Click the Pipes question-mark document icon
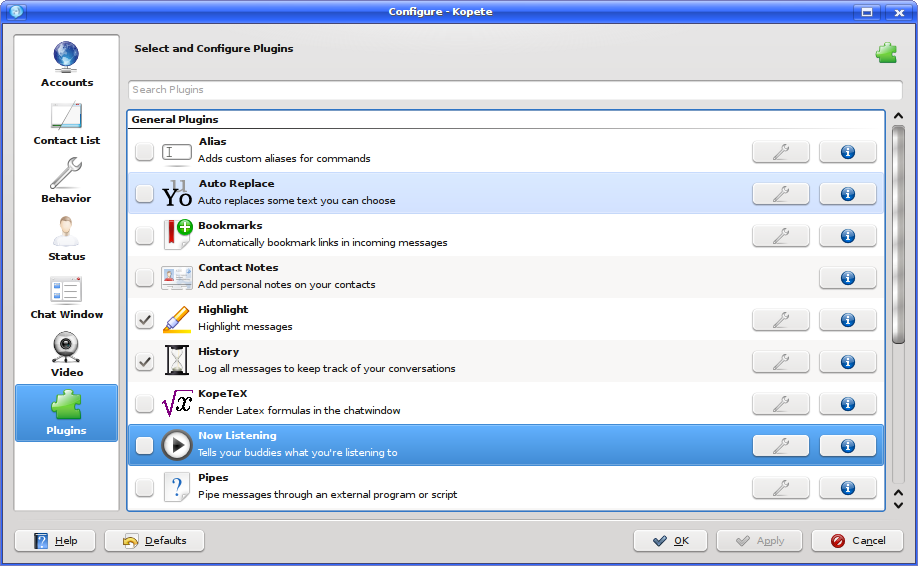 pos(176,487)
